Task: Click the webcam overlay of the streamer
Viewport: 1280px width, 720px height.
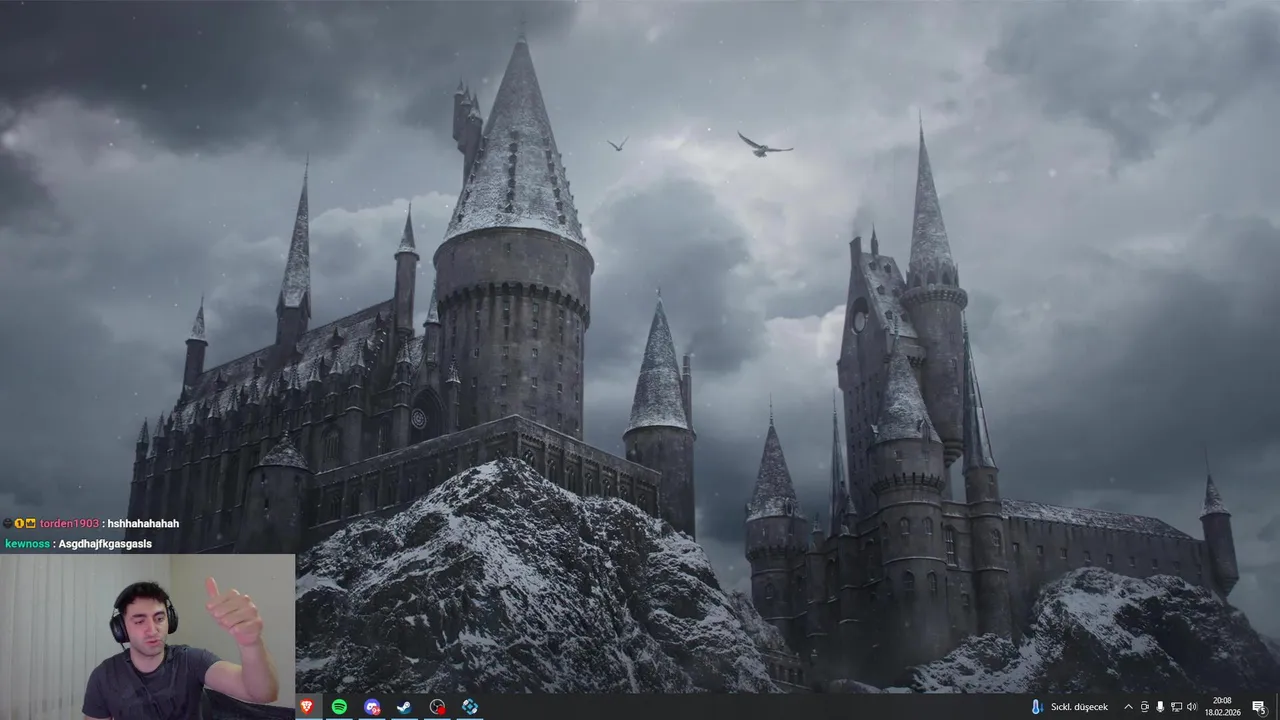Action: (x=148, y=637)
